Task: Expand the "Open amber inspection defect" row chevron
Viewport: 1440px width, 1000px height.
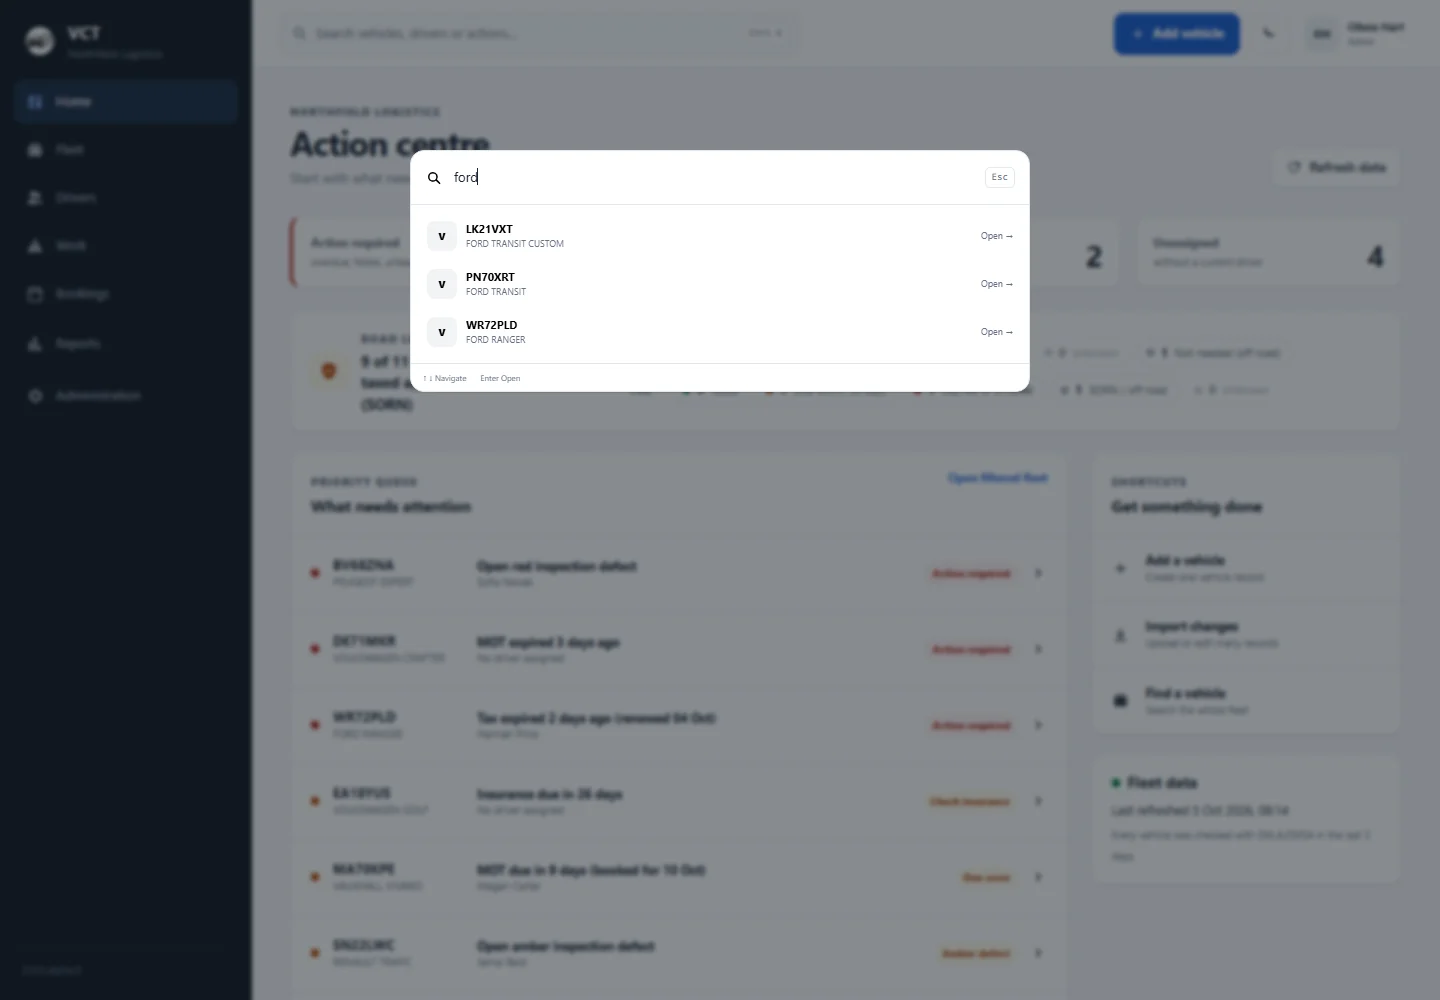Action: coord(1038,954)
